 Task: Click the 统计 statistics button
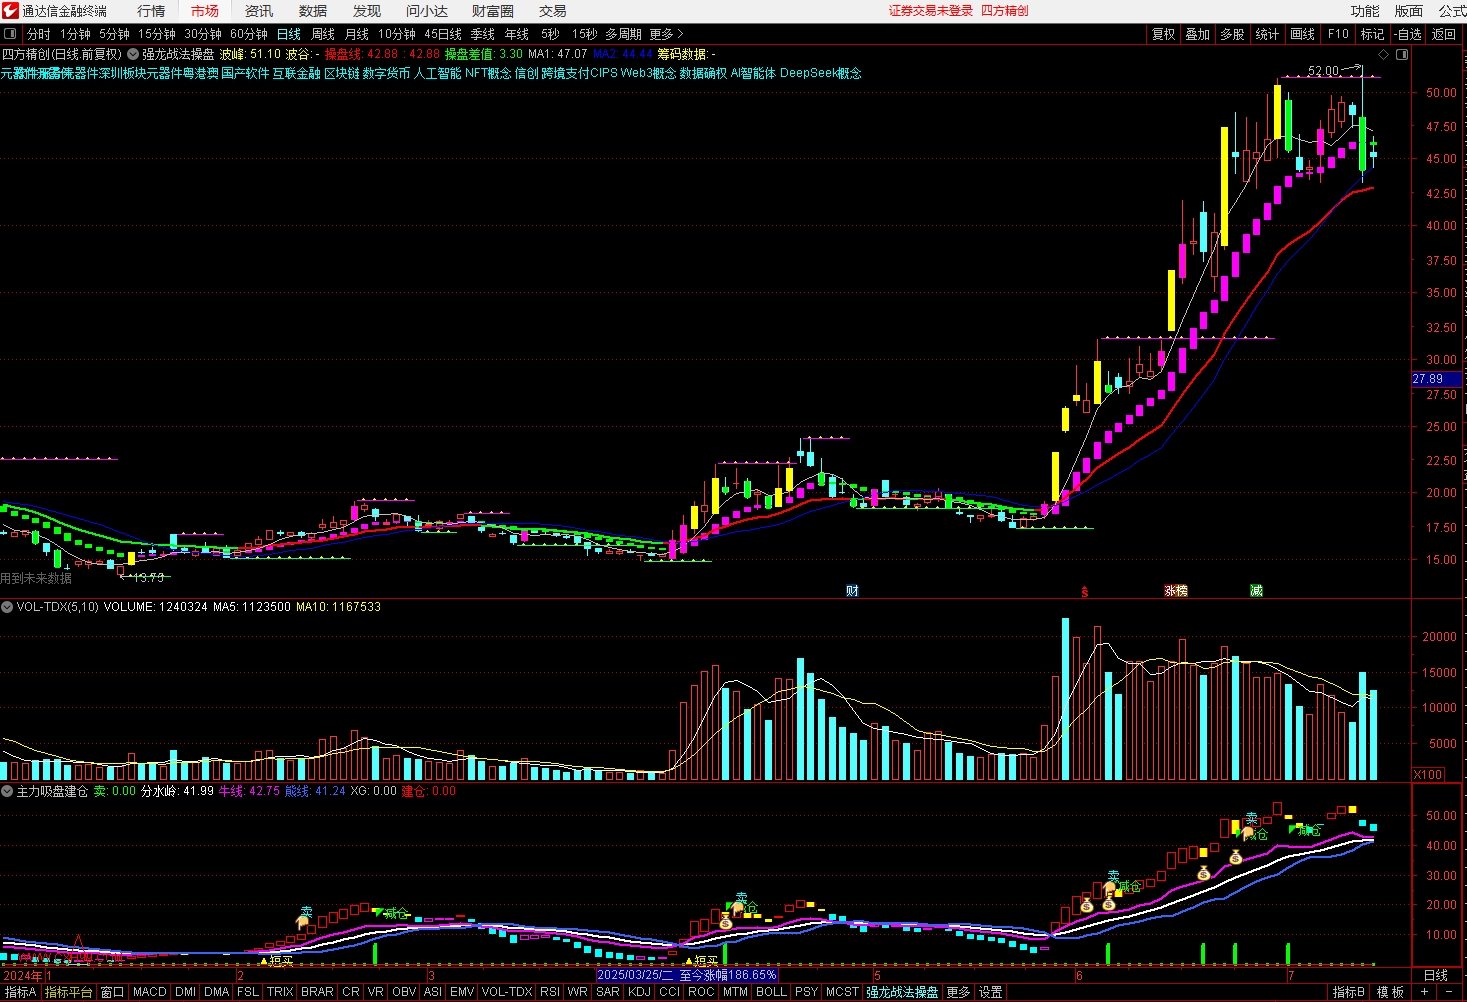(x=1267, y=34)
